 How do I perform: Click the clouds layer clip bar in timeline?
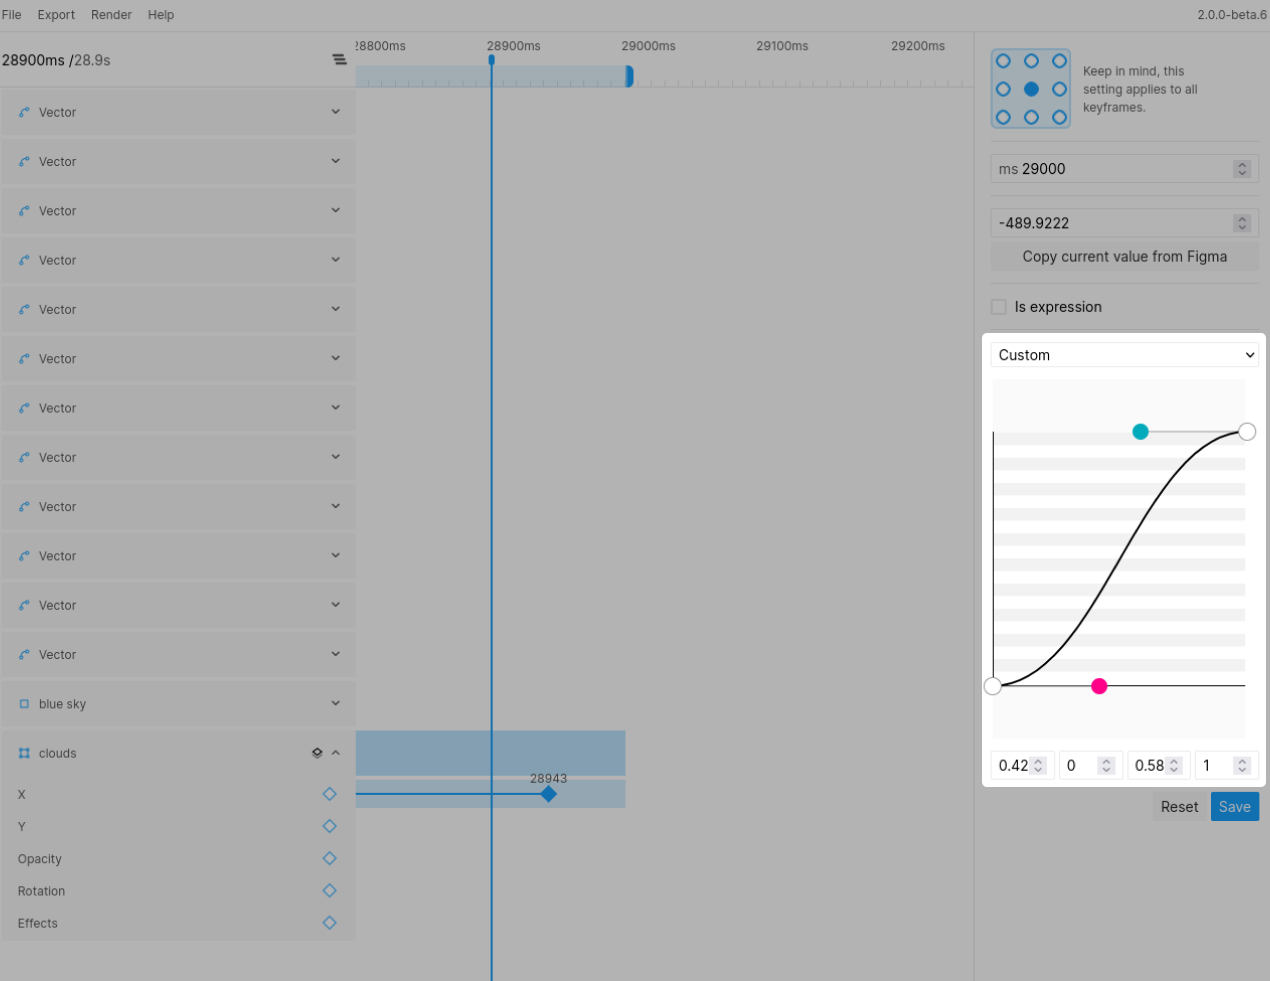tap(490, 753)
